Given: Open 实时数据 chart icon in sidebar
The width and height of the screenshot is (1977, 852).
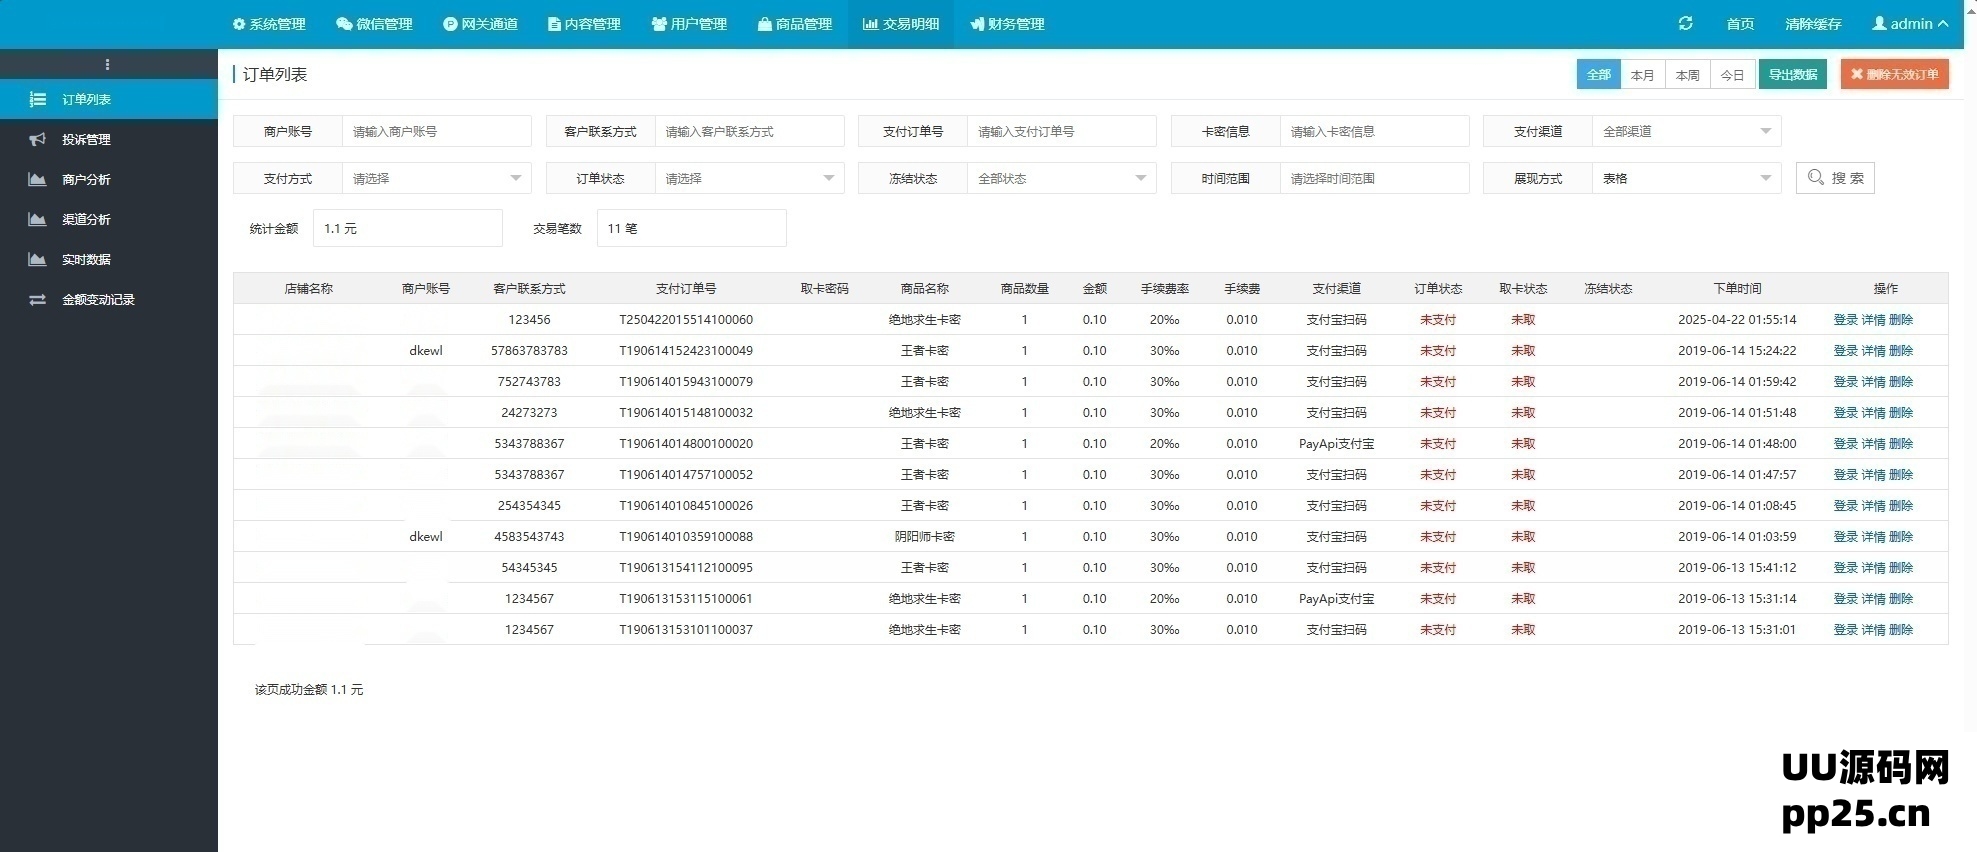Looking at the screenshot, I should click(37, 260).
